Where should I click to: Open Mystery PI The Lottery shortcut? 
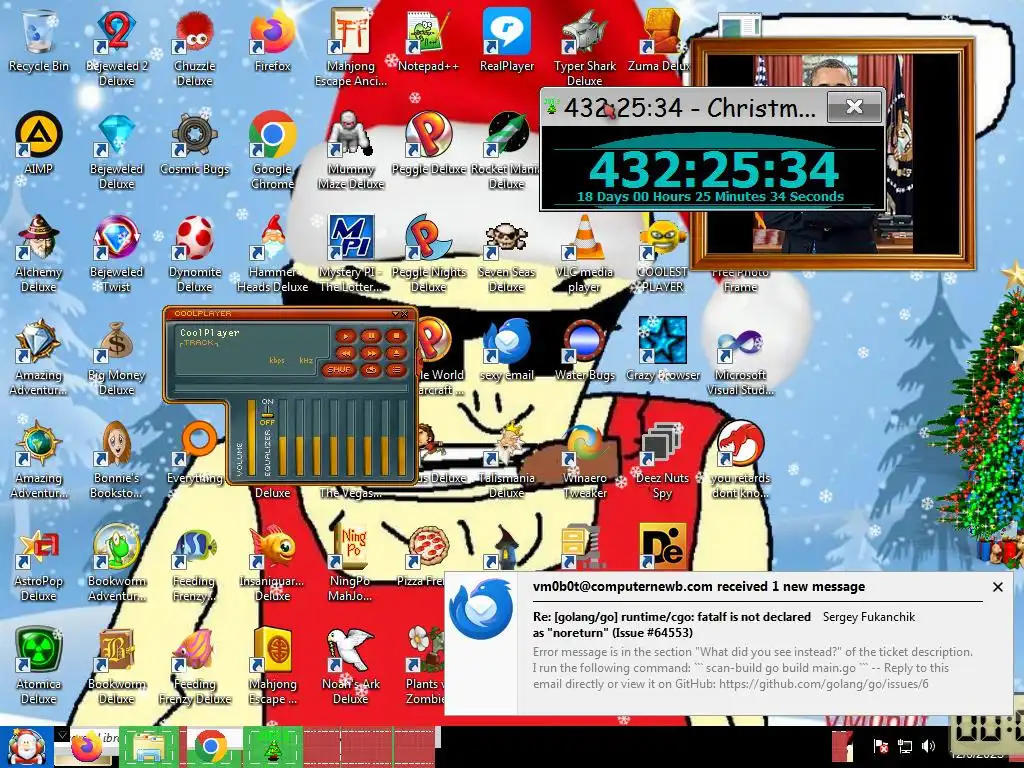point(350,252)
